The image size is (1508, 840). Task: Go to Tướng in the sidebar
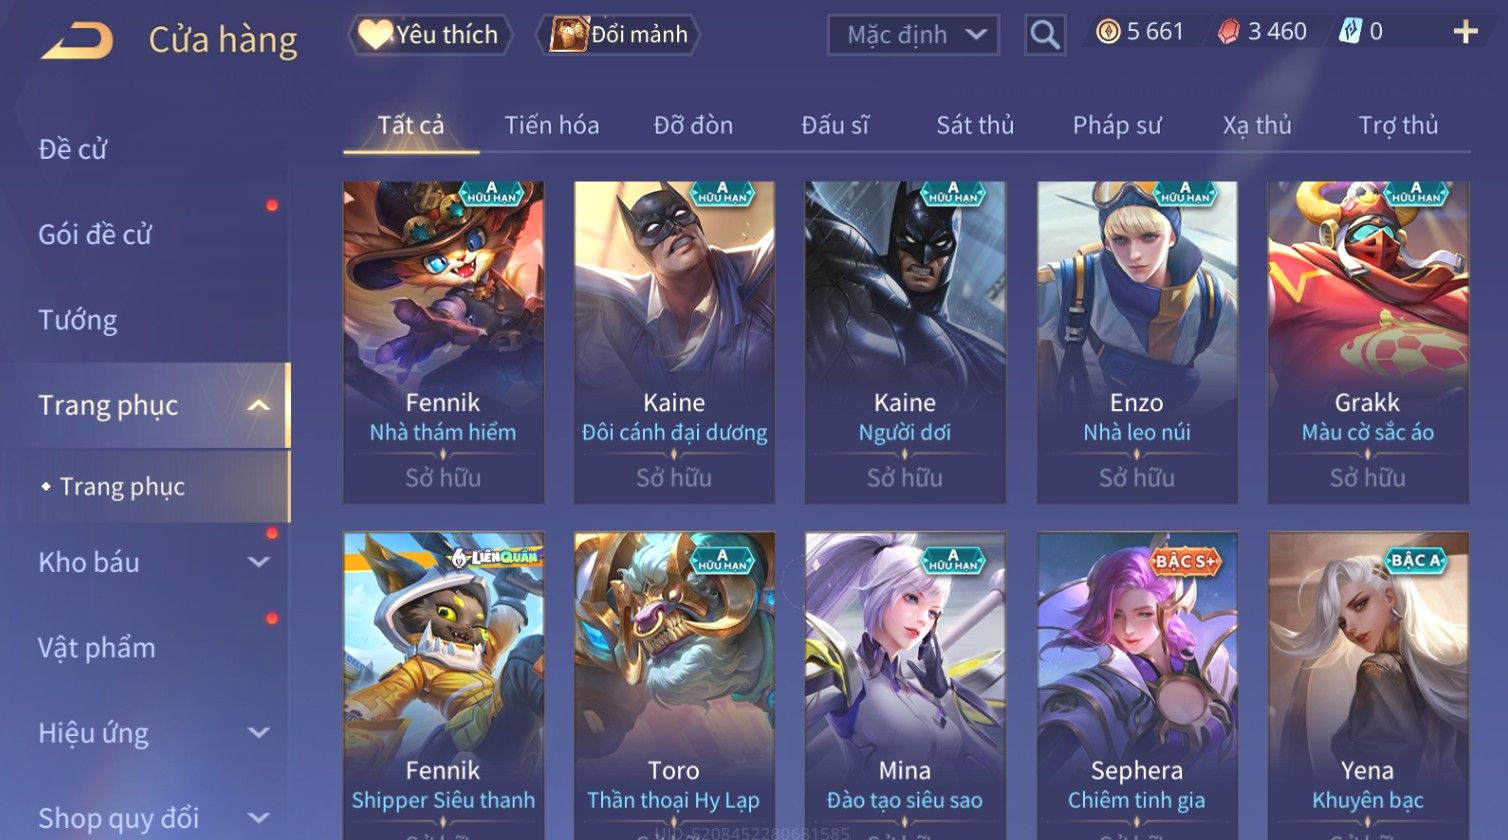[x=78, y=320]
